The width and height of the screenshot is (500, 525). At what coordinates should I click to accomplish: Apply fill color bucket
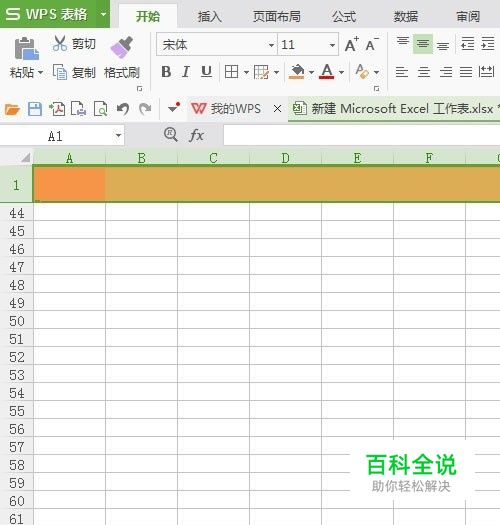tap(297, 72)
